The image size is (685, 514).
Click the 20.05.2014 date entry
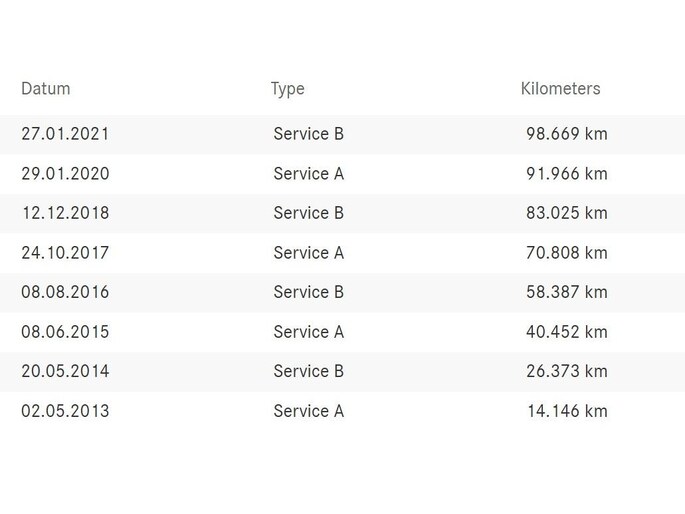tap(65, 371)
